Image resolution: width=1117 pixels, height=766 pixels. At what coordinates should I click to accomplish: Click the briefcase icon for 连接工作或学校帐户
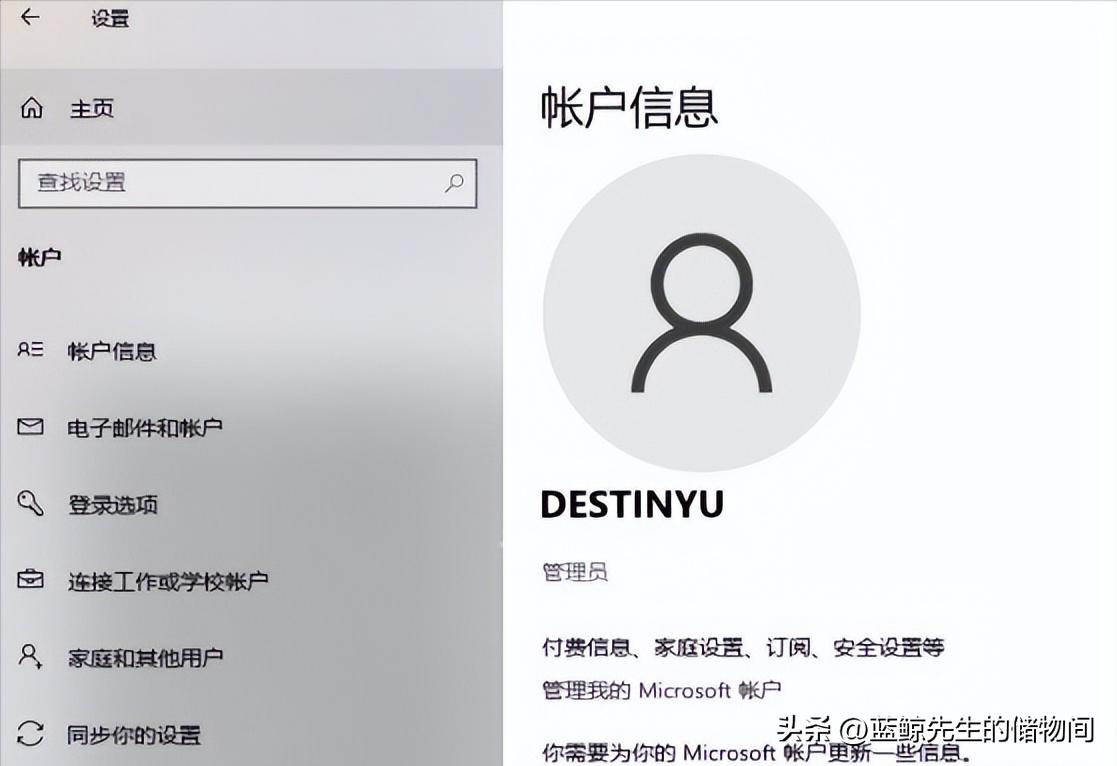coord(31,581)
